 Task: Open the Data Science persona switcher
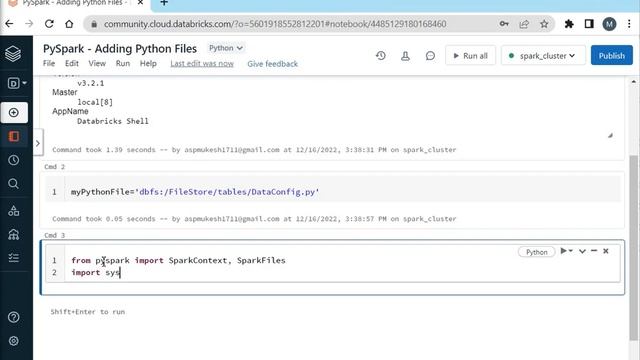16,83
